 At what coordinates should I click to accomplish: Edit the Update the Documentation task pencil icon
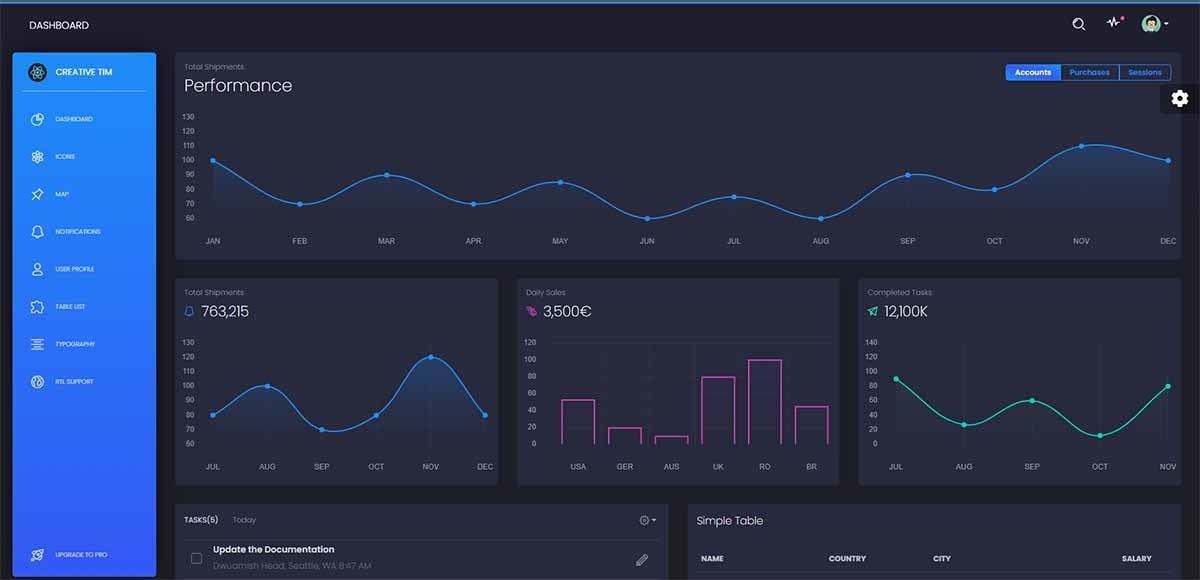point(642,560)
